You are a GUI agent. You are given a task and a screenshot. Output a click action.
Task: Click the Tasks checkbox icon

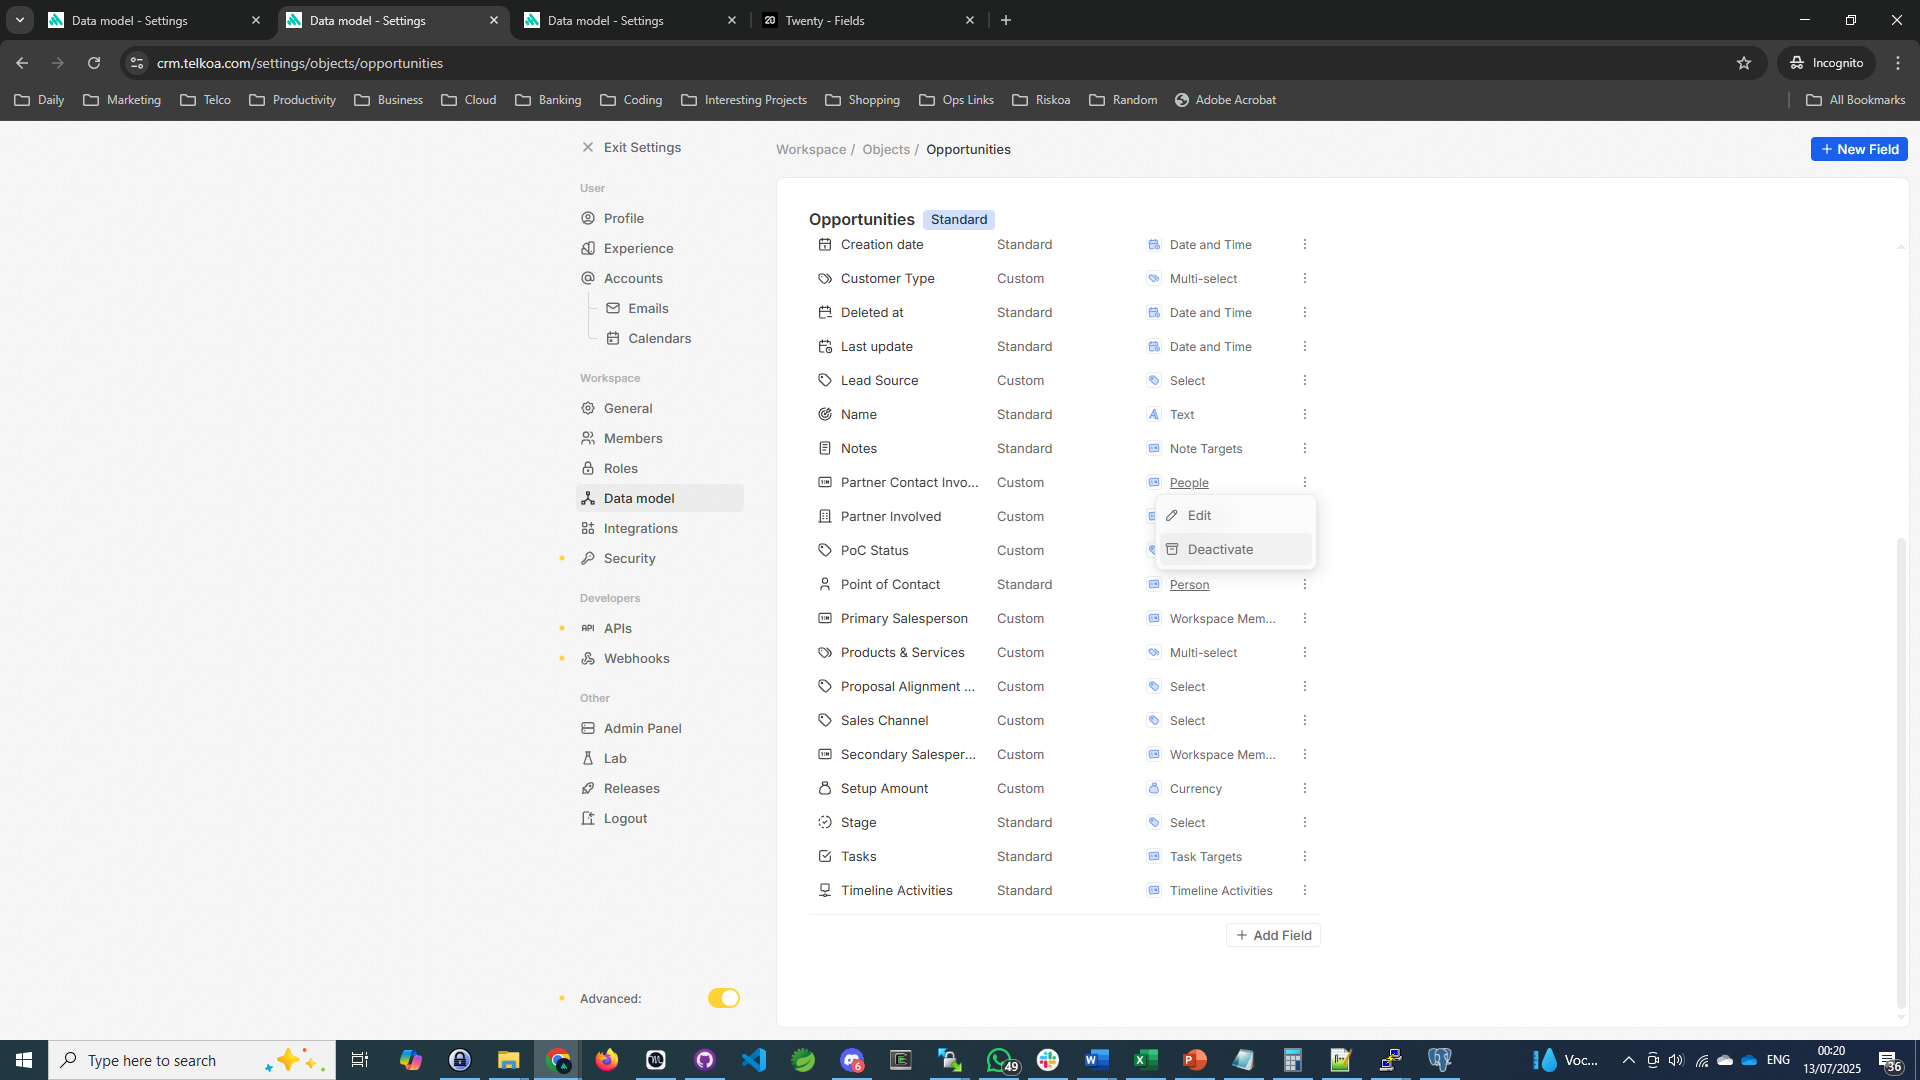(825, 856)
